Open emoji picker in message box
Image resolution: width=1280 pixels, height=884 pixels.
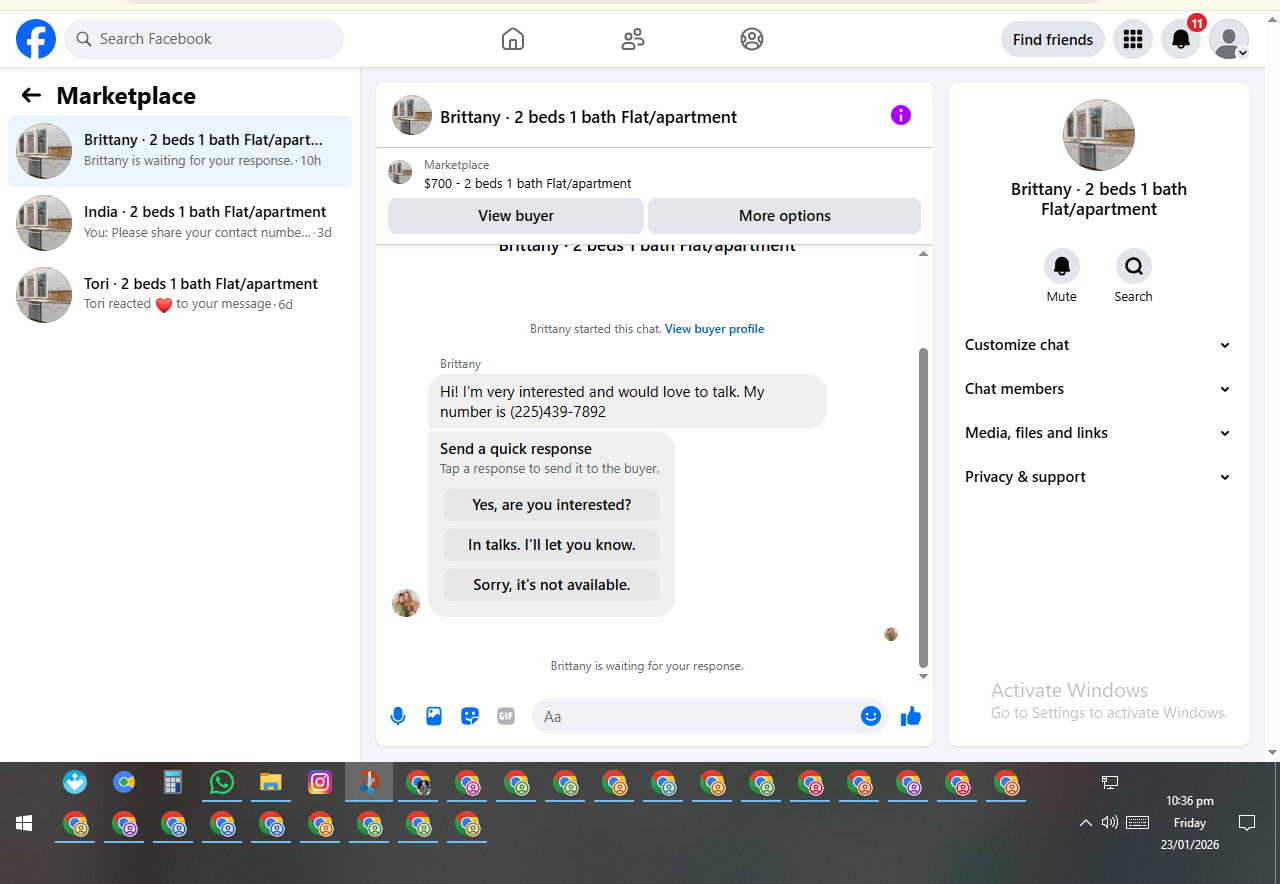[x=871, y=716]
